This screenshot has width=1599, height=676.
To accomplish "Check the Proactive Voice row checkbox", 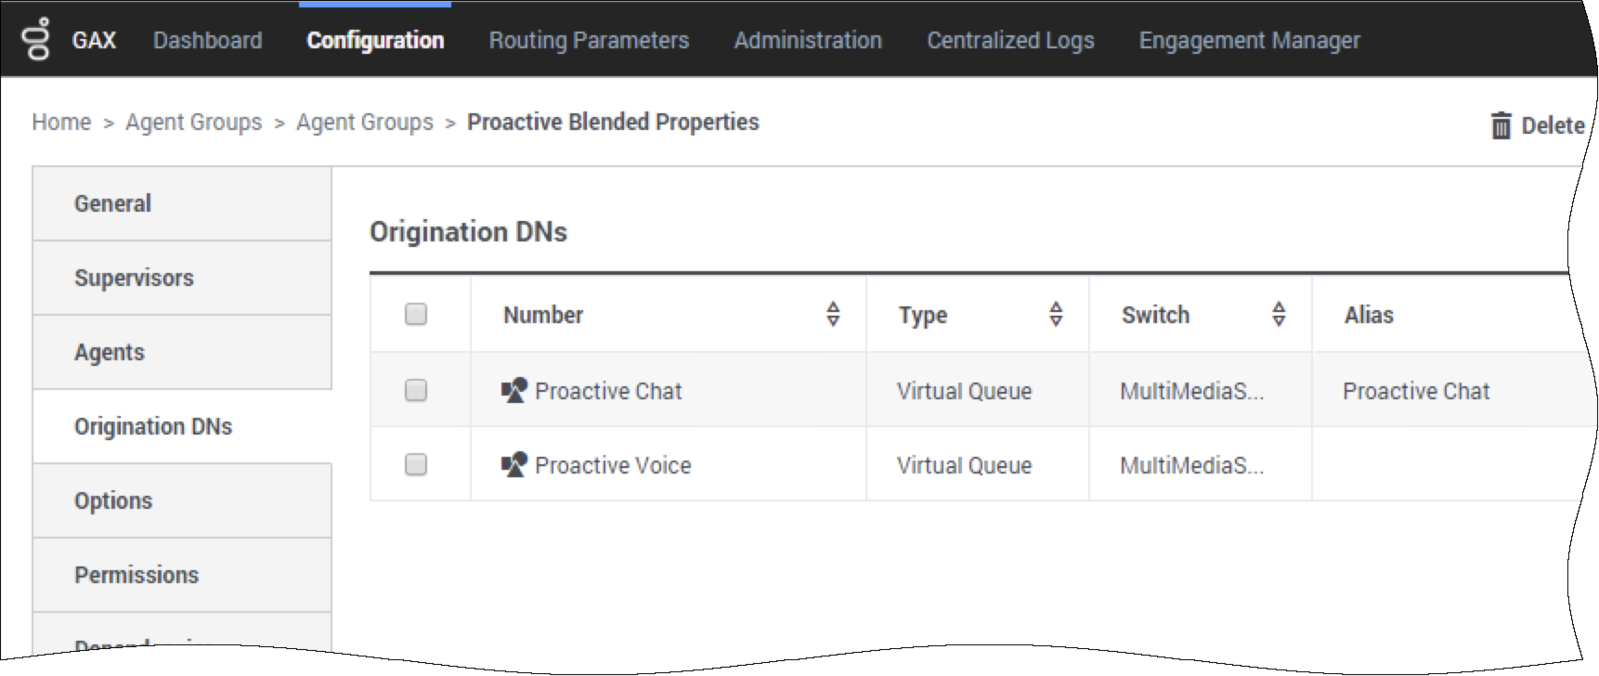I will pos(416,464).
